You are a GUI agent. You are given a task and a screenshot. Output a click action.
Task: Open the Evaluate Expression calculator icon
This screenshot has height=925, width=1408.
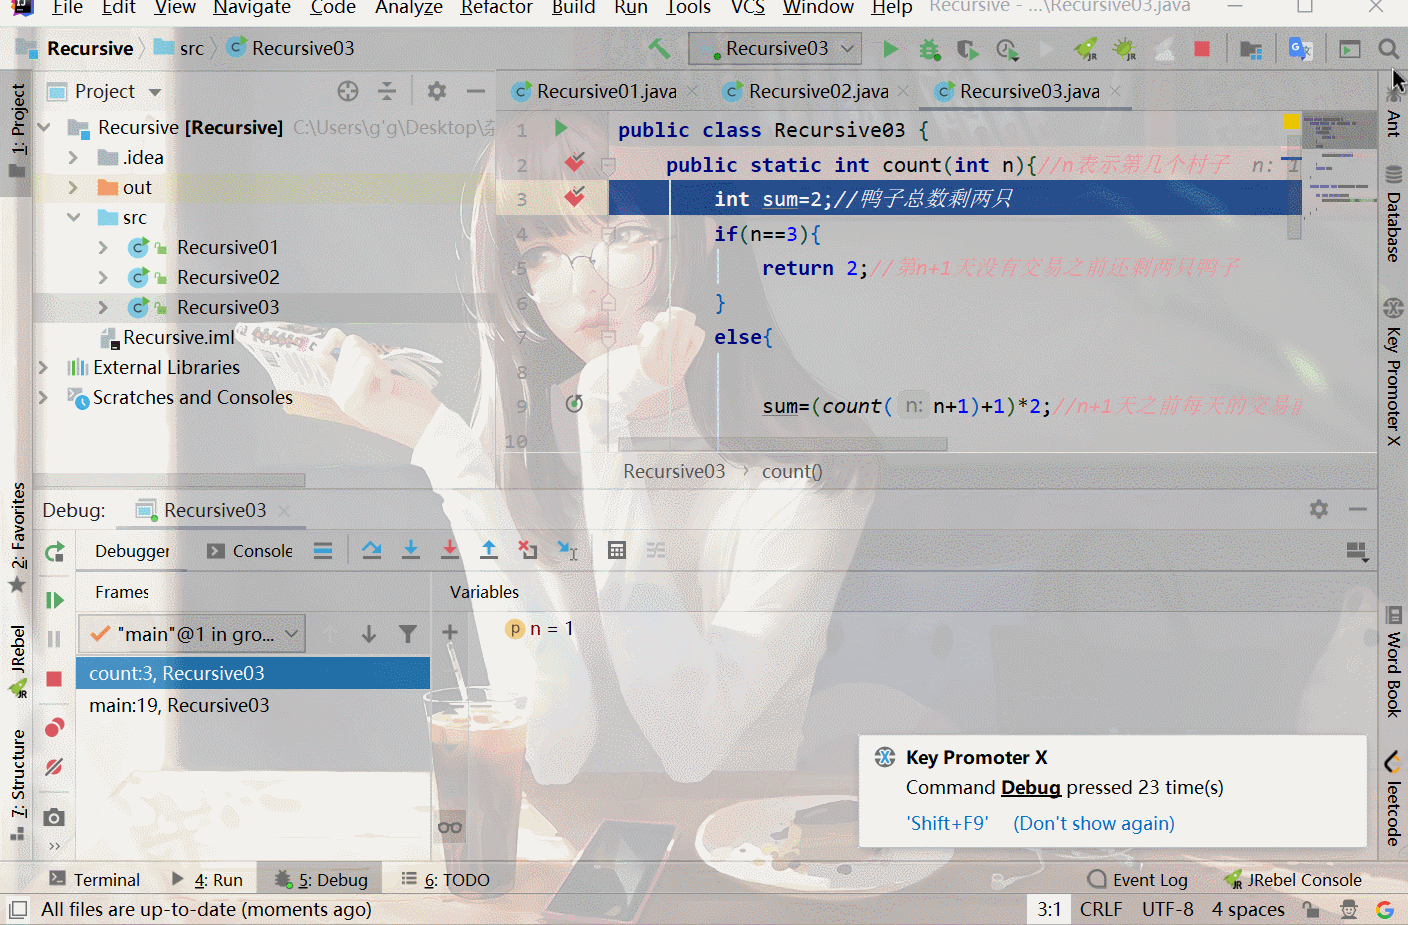617,550
